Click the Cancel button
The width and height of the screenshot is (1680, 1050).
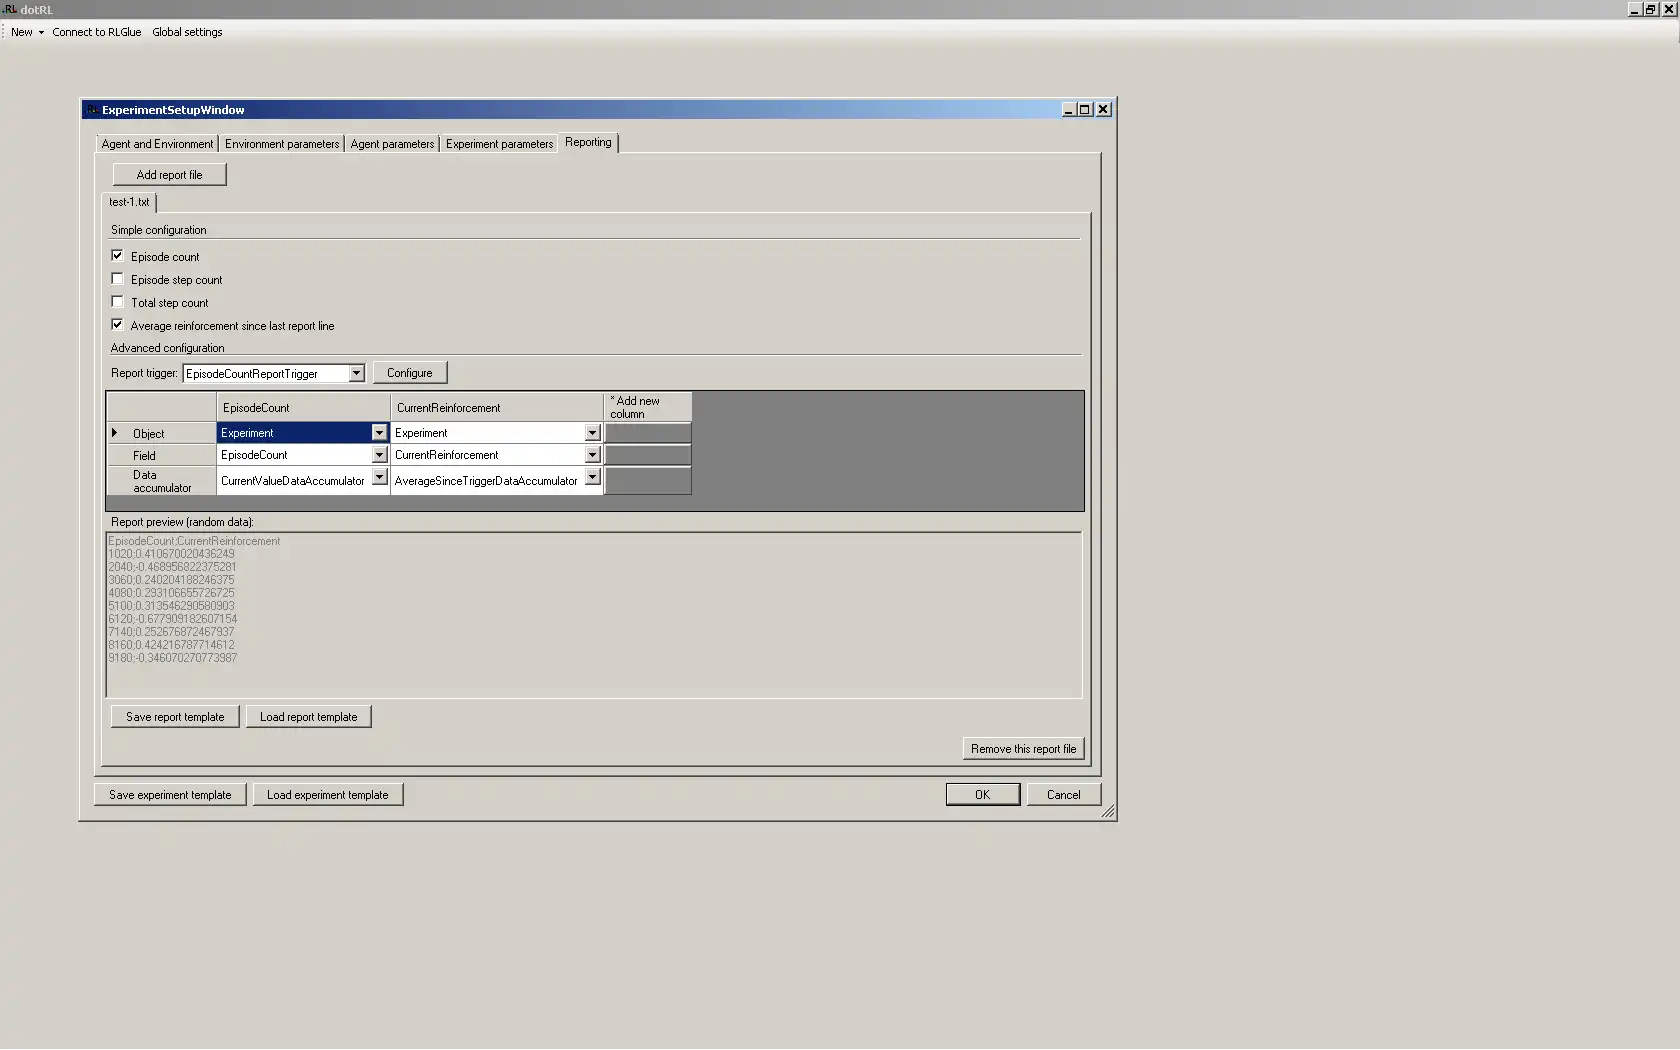[x=1064, y=795]
